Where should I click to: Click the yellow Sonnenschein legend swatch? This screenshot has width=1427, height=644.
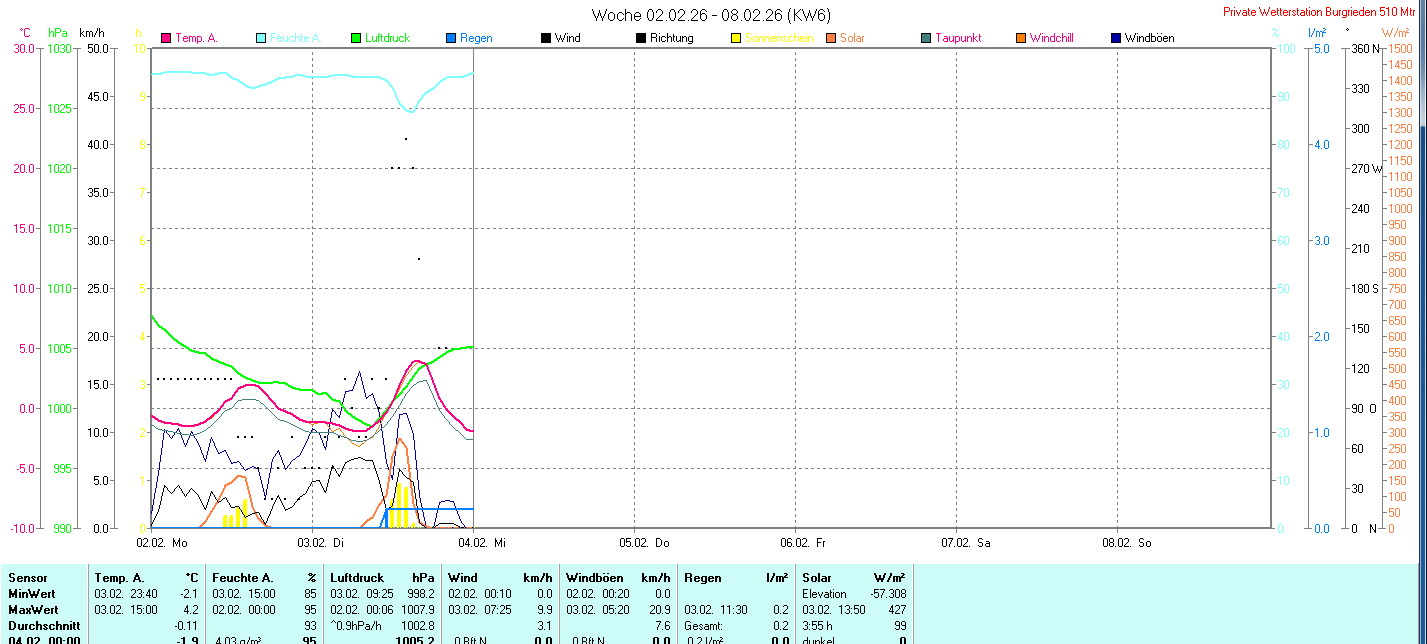coord(736,38)
